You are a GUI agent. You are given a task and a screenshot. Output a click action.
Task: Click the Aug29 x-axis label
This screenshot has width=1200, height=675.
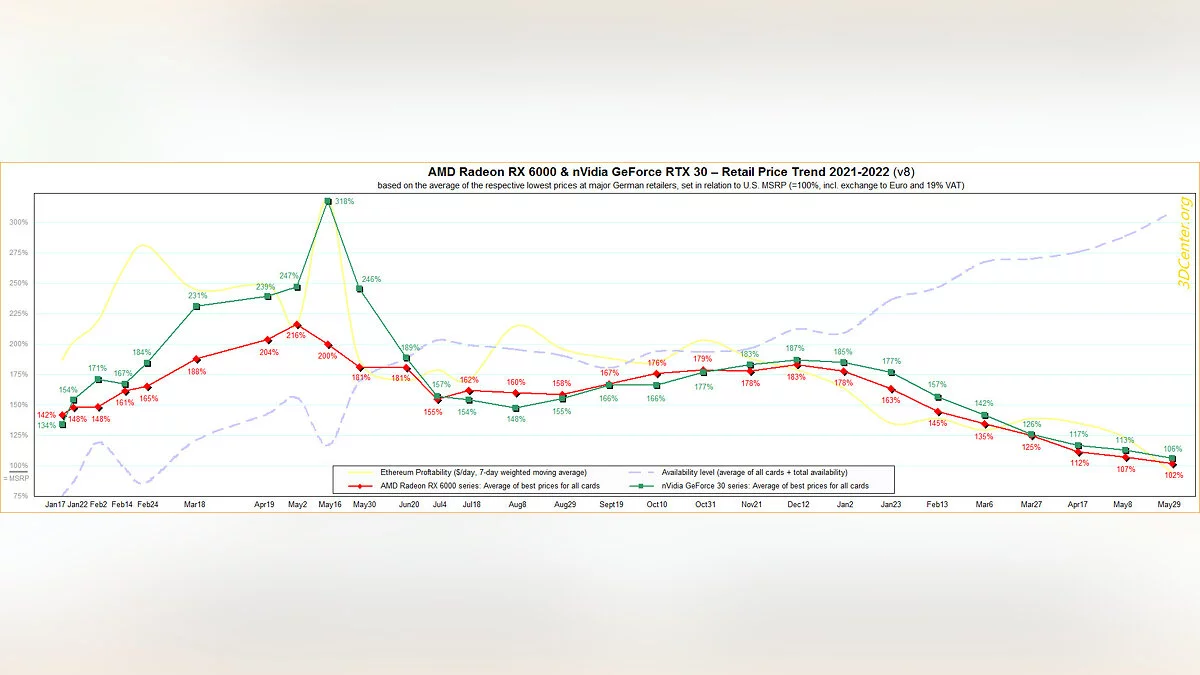(x=564, y=506)
